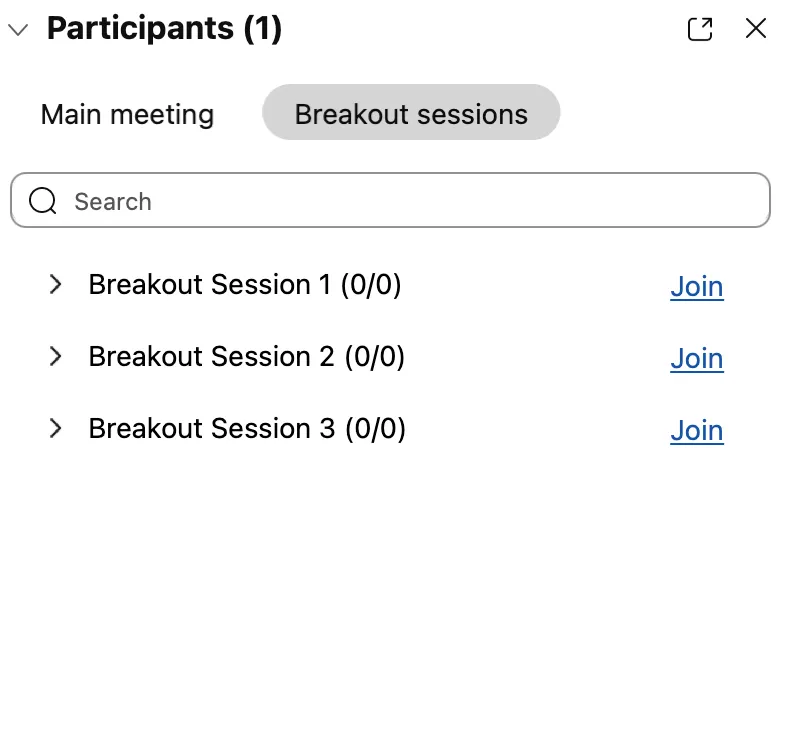Click the Participants (1) panel title
This screenshot has height=742, width=790.
(x=164, y=29)
